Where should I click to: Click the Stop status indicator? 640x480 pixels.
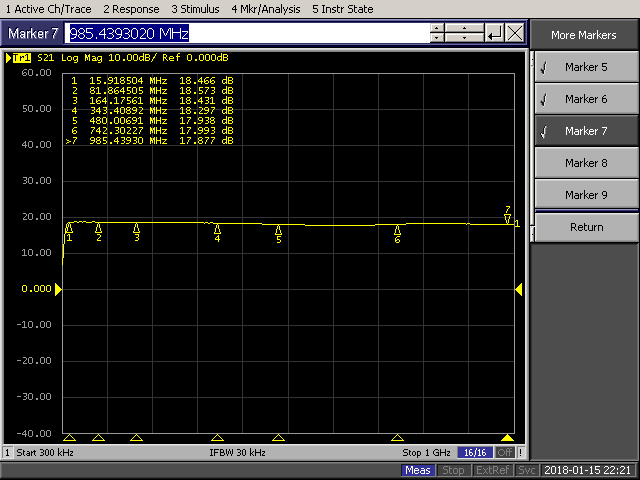click(x=453, y=470)
